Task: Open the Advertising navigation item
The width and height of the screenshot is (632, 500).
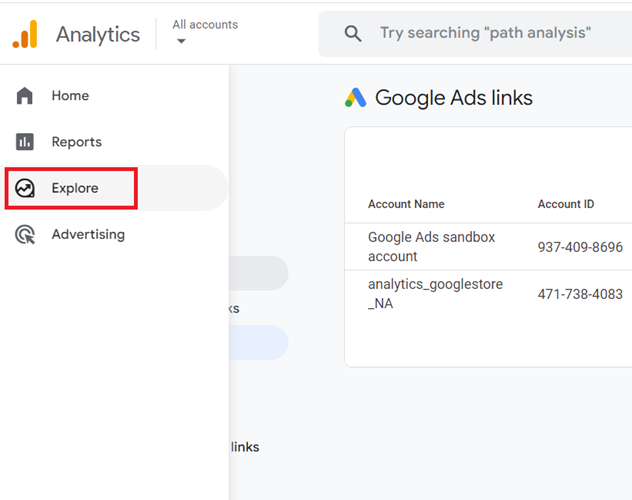Action: point(114,234)
